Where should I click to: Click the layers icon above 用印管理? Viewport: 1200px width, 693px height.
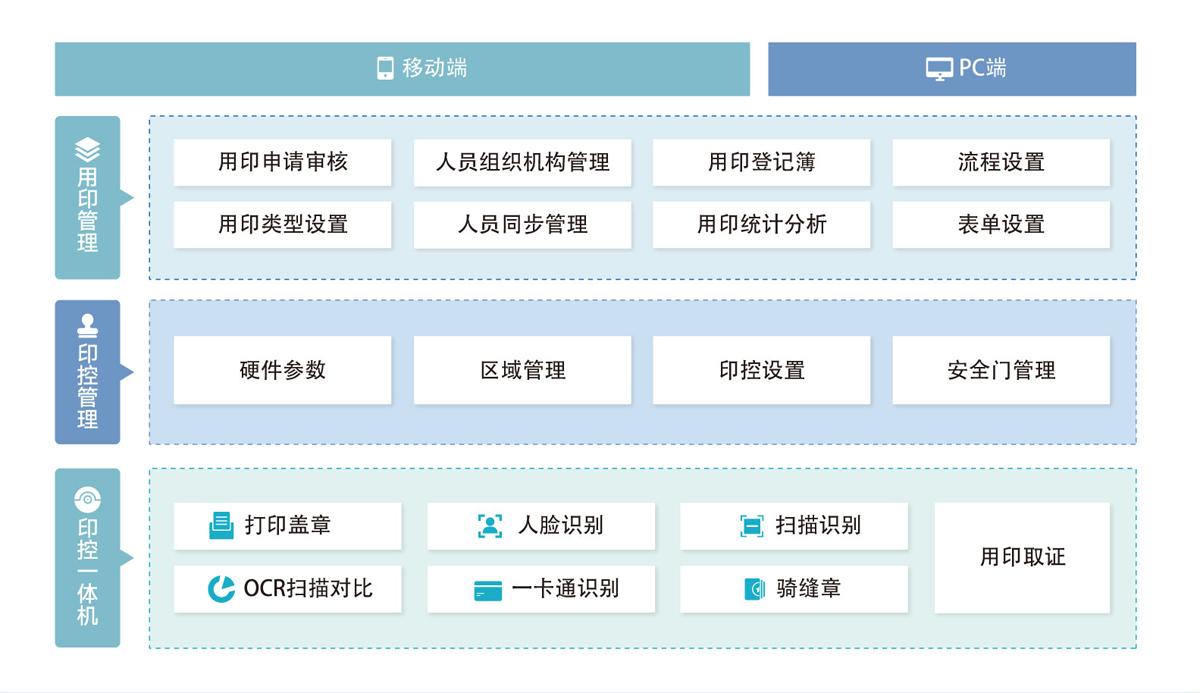click(88, 149)
